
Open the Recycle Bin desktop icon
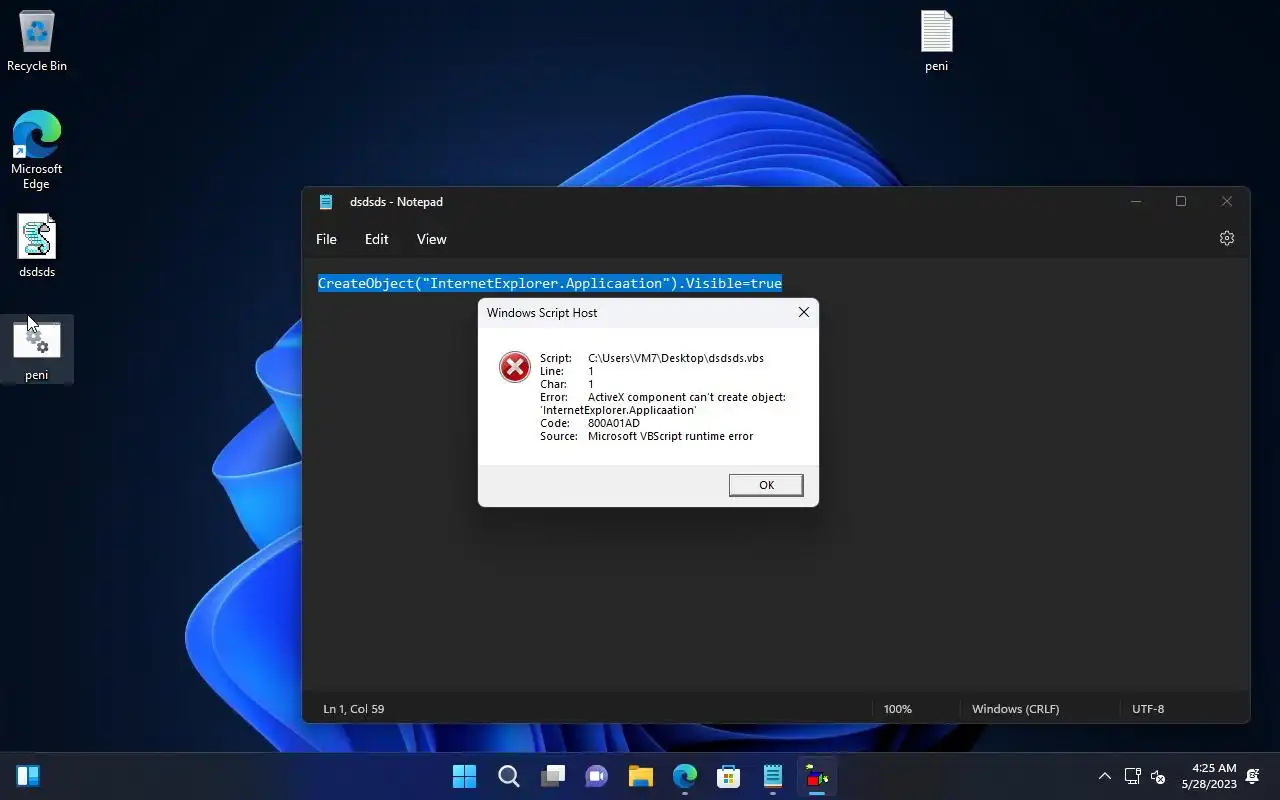37,42
